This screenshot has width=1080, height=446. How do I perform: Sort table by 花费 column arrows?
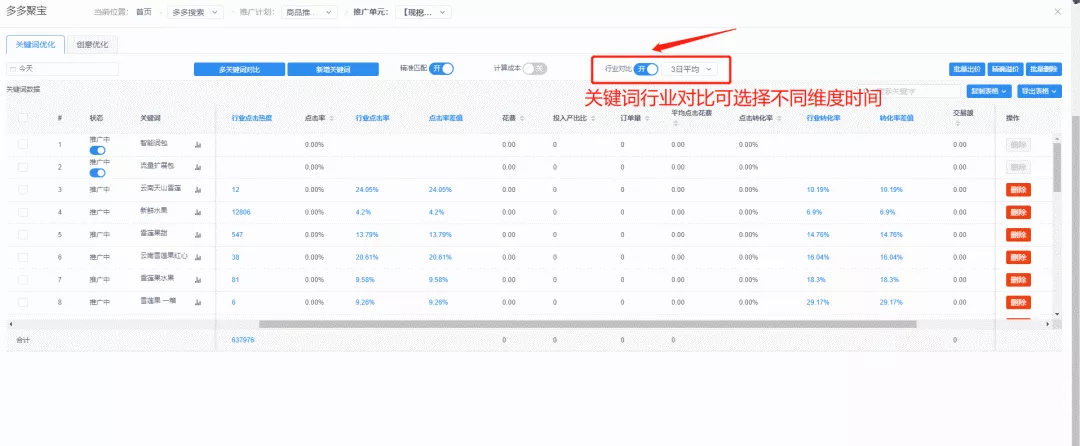click(x=522, y=118)
